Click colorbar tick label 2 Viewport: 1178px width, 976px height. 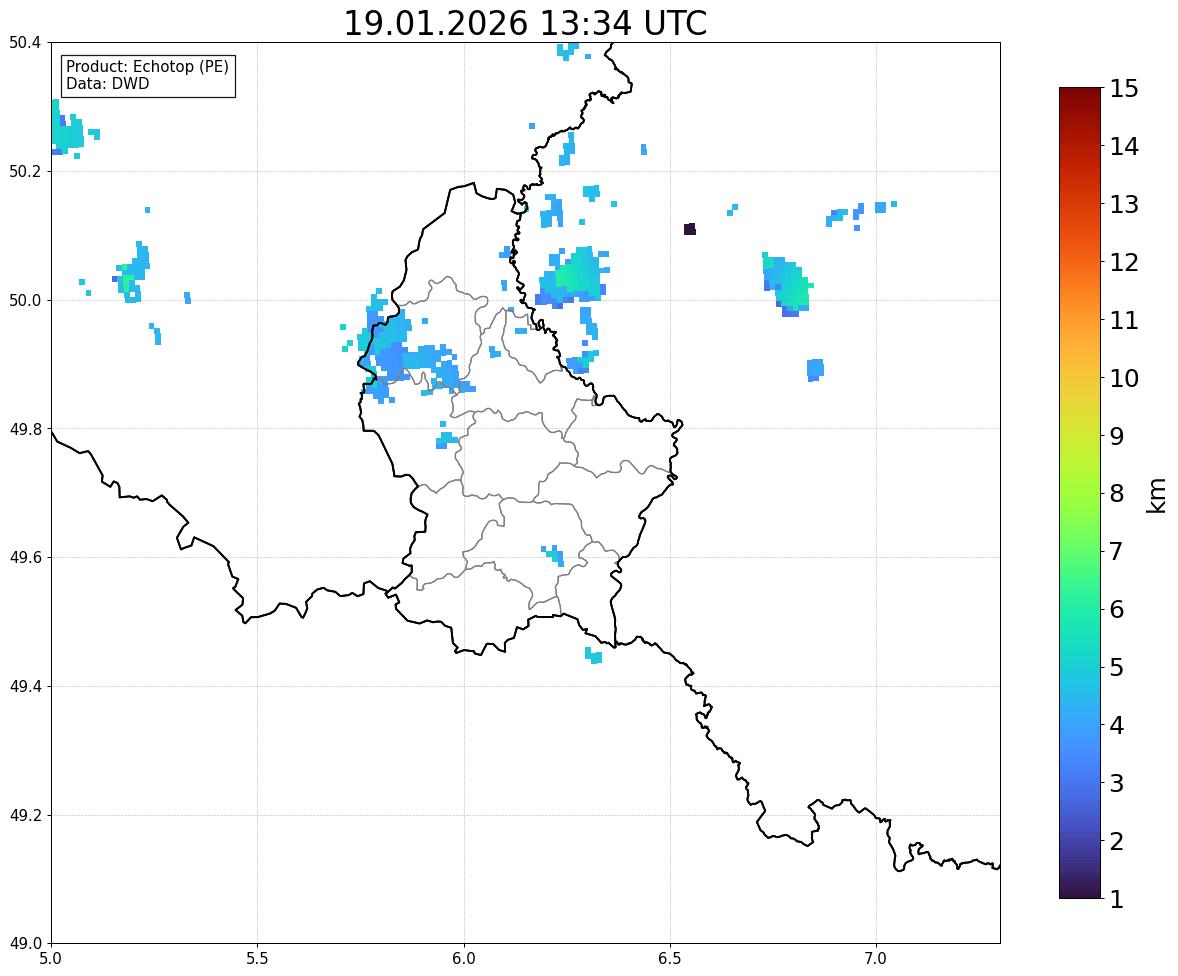pyautogui.click(x=1117, y=841)
